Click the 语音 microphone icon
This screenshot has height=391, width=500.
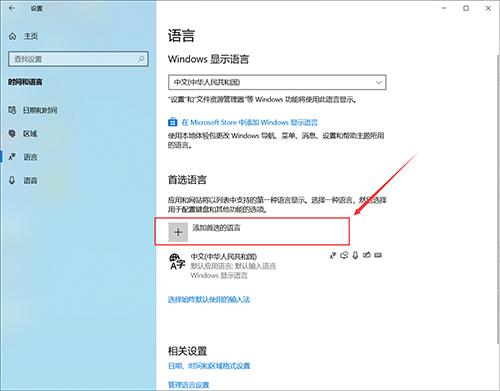pyautogui.click(x=12, y=180)
